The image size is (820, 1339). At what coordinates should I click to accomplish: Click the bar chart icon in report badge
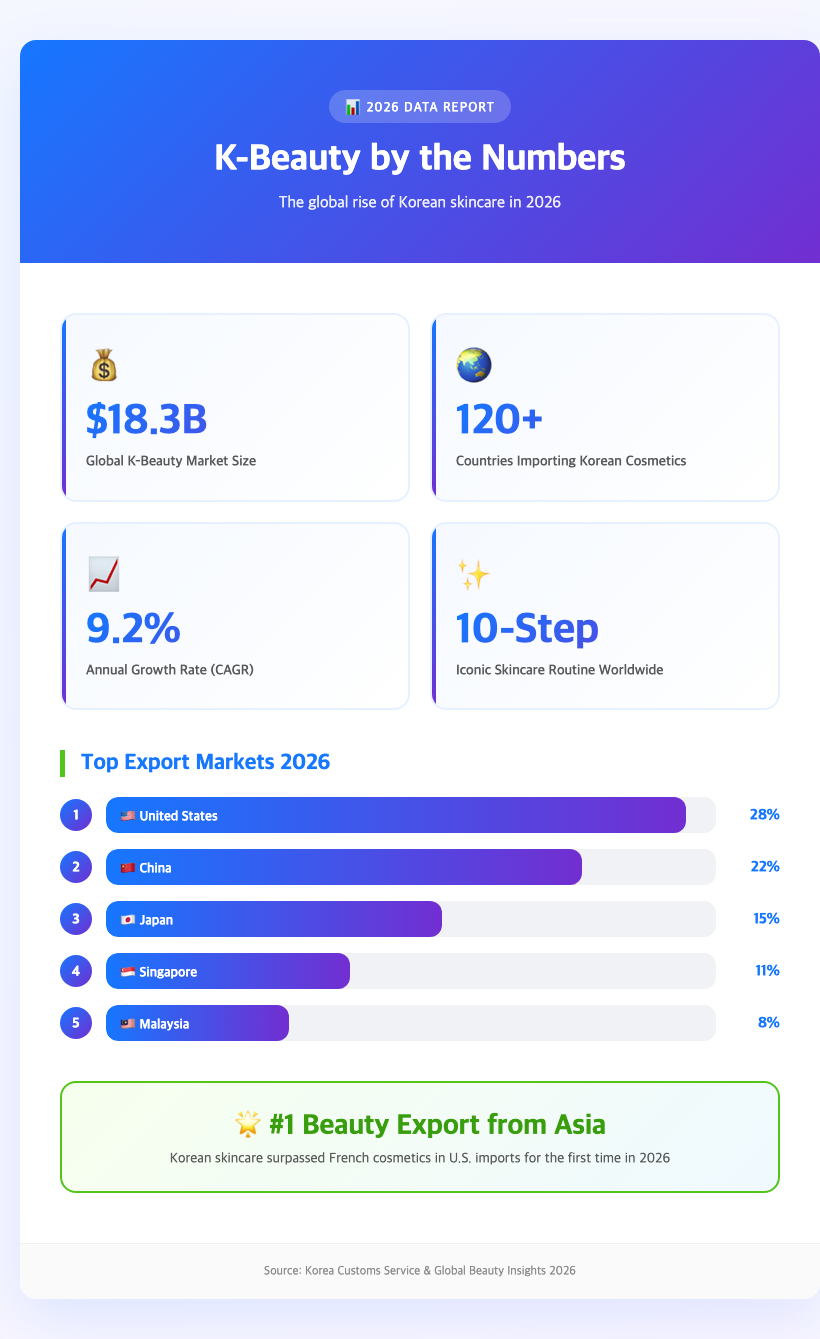coord(352,107)
